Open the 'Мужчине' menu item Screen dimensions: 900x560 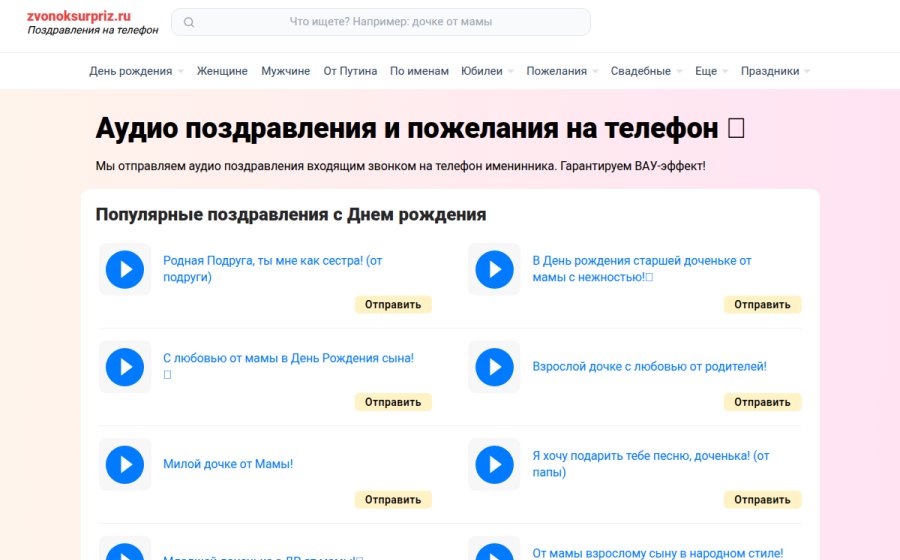(285, 71)
